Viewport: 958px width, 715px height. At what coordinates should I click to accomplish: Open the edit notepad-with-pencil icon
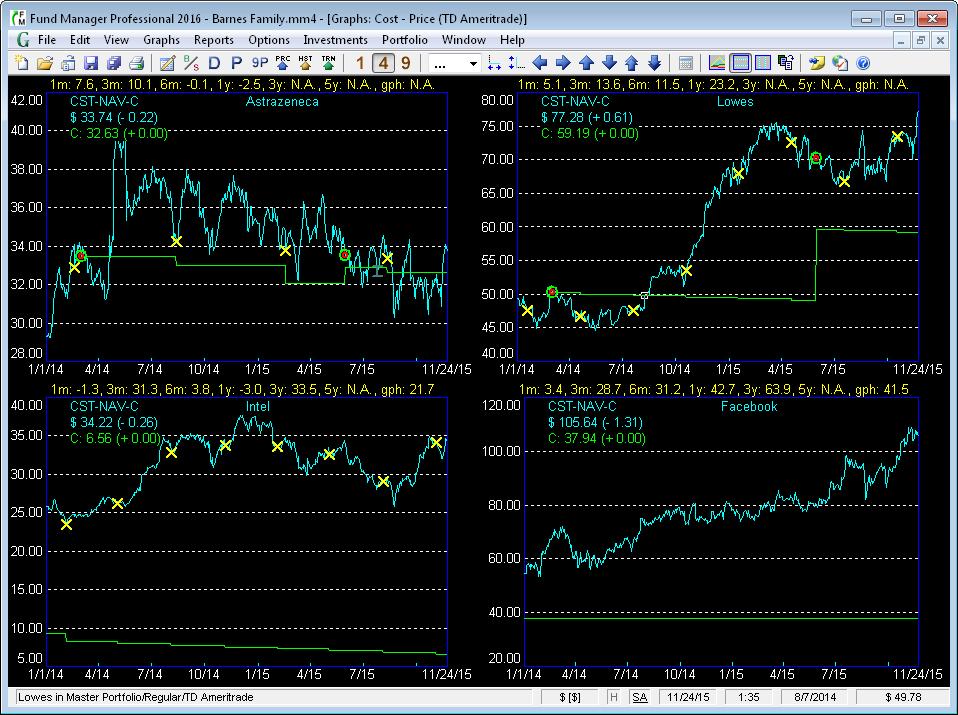tap(167, 63)
